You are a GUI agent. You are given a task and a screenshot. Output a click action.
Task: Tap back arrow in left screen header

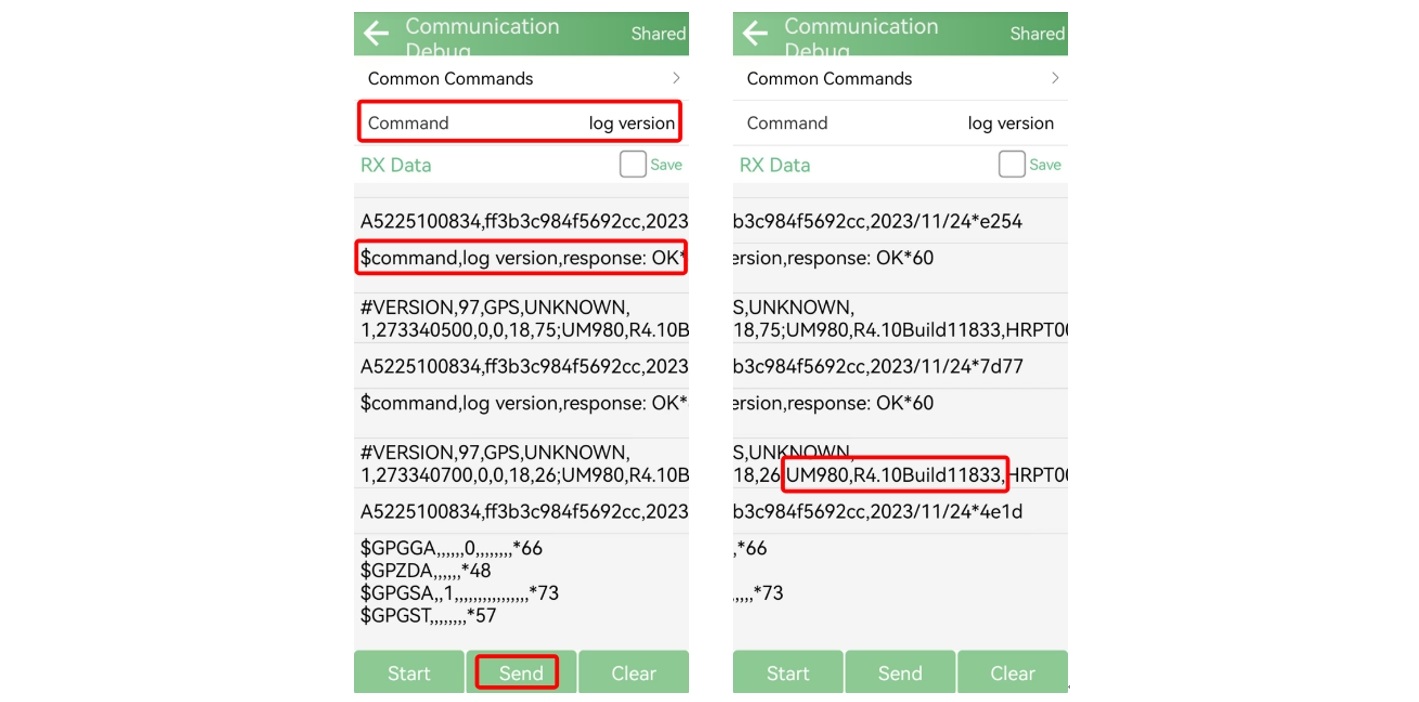pos(376,34)
